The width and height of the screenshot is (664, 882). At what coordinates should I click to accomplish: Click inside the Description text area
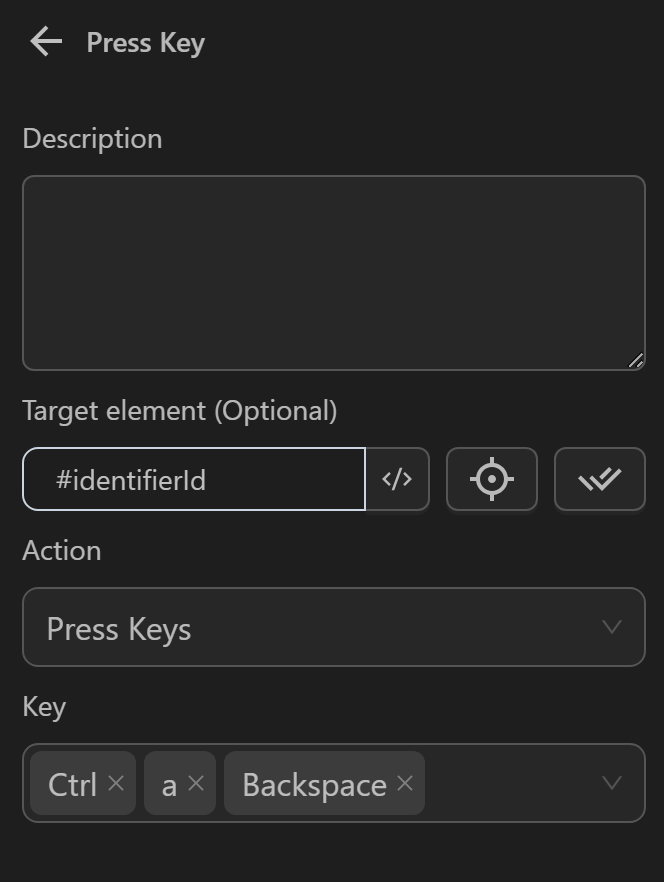pos(333,272)
